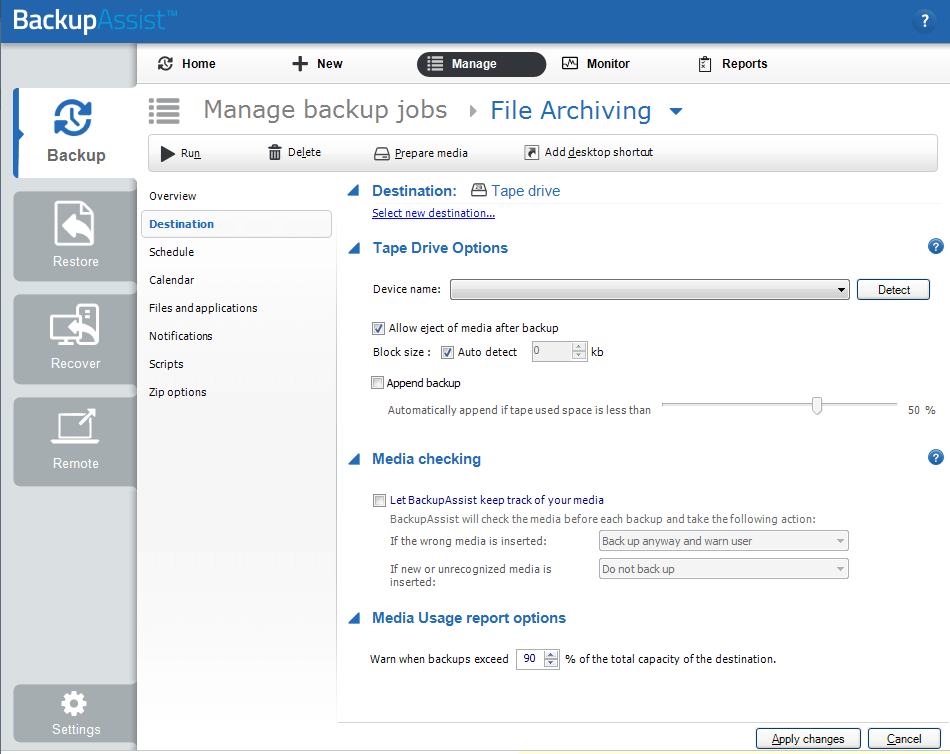Enable Append backup
The width and height of the screenshot is (950, 754).
coord(377,382)
